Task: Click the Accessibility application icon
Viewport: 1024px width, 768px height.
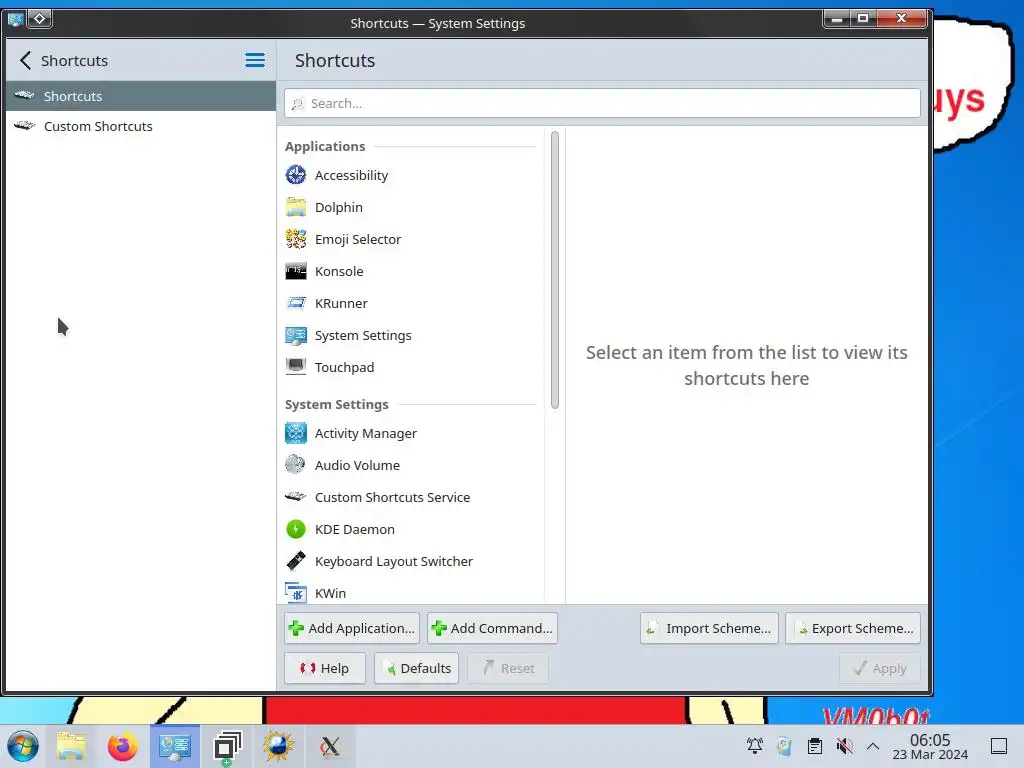Action: 296,175
